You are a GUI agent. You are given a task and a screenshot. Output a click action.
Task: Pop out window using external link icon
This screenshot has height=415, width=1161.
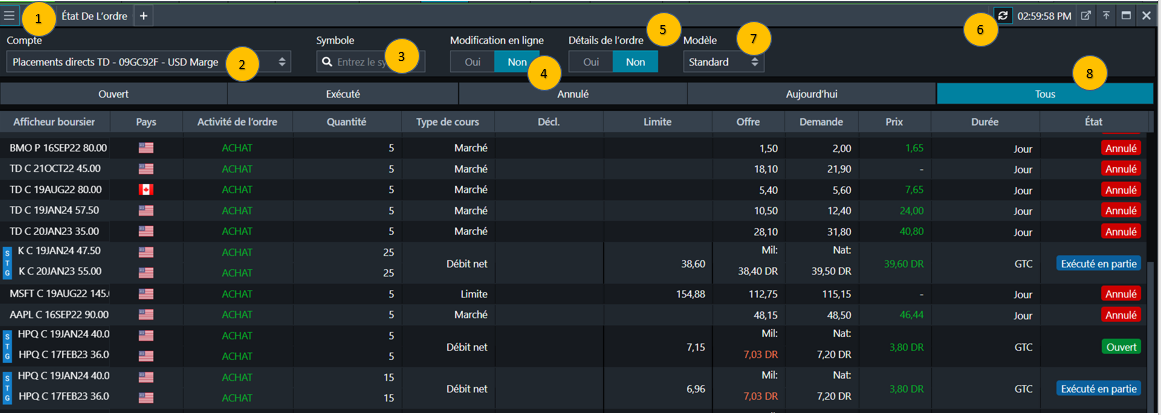1086,16
